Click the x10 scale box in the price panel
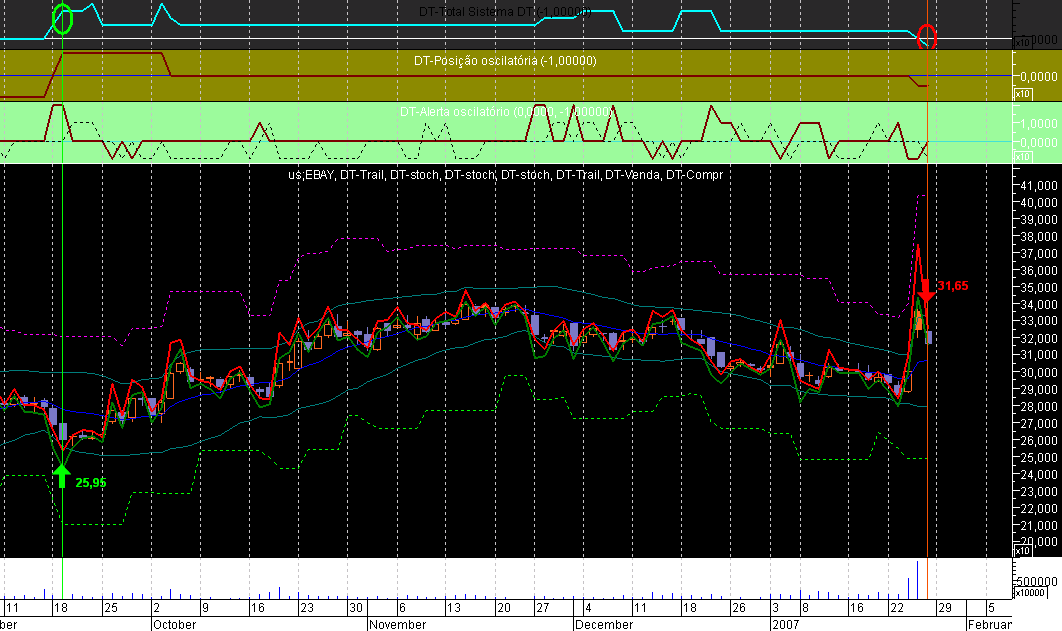The height and width of the screenshot is (631, 1062). pyautogui.click(x=1023, y=551)
